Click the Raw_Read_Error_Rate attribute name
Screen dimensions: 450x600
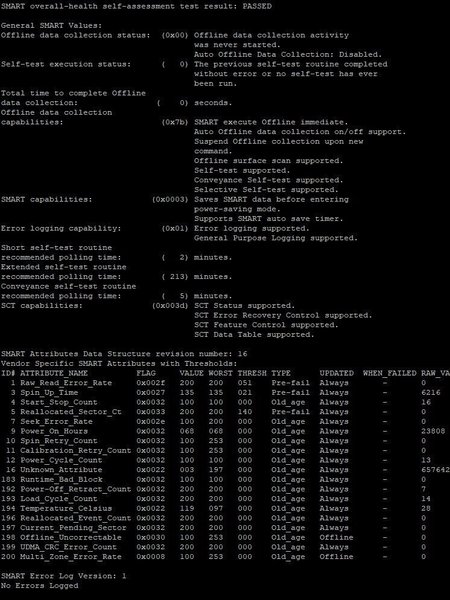click(x=66, y=383)
